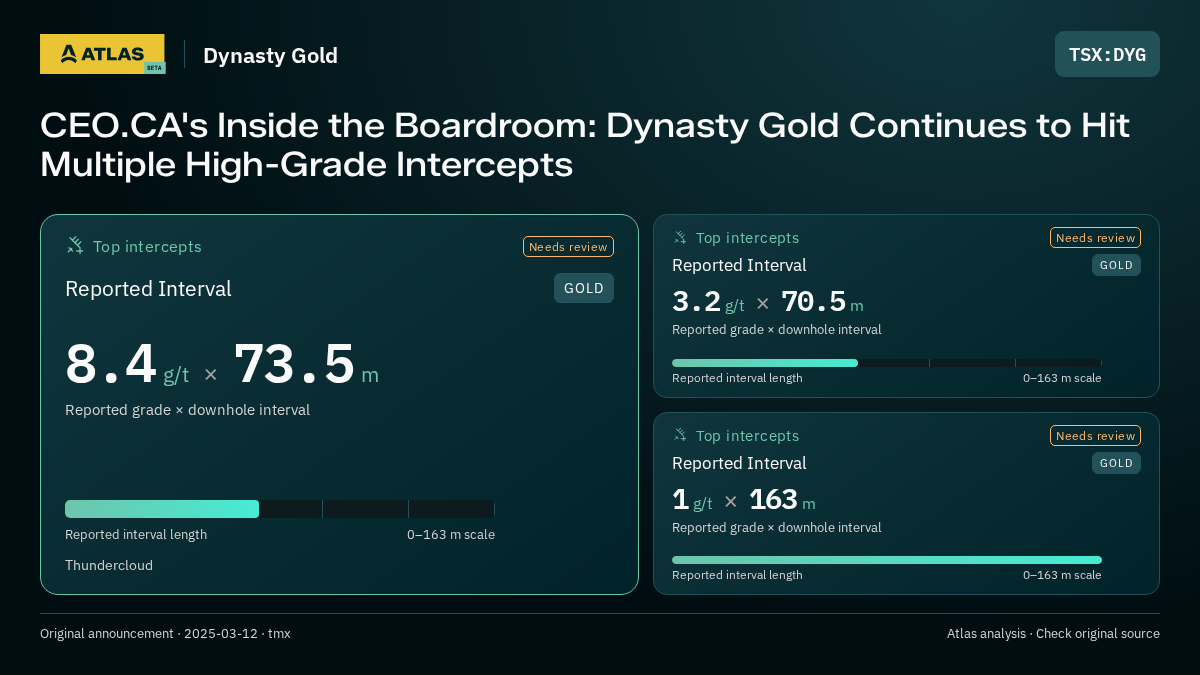Click Reported interval length label in the 73.5 m card
The width and height of the screenshot is (1200, 675).
[136, 534]
